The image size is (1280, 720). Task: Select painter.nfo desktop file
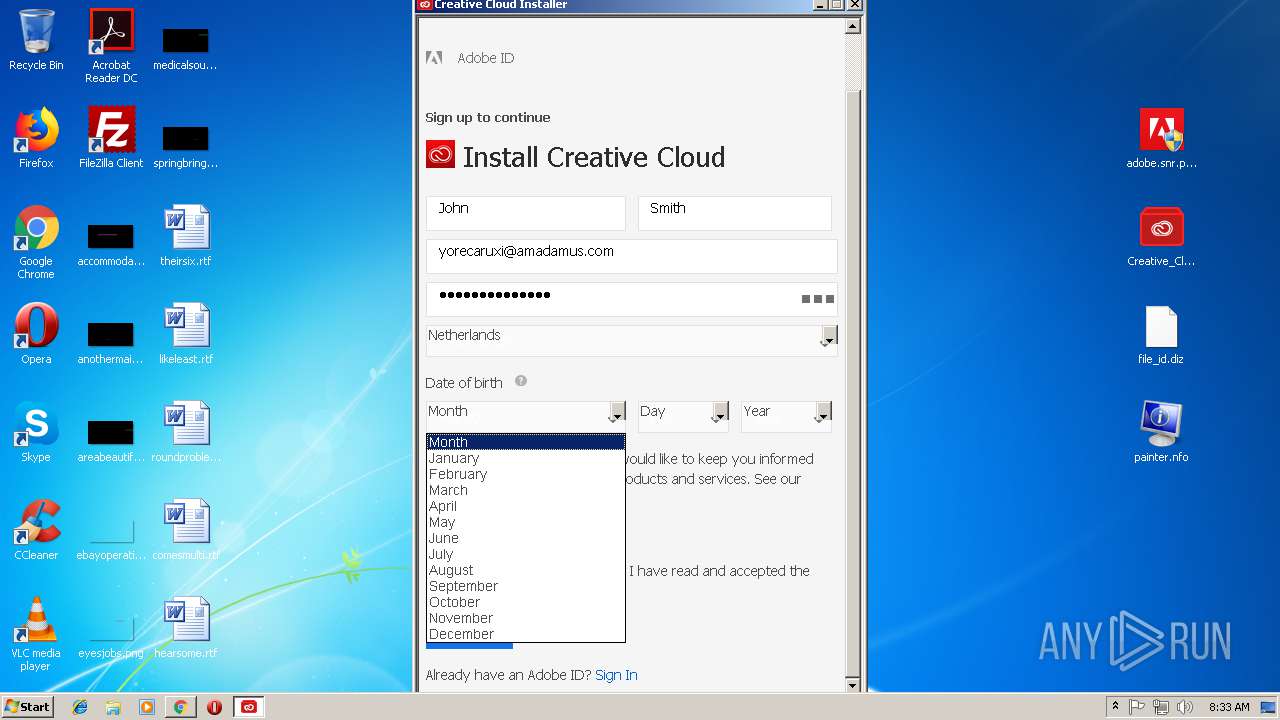point(1161,432)
